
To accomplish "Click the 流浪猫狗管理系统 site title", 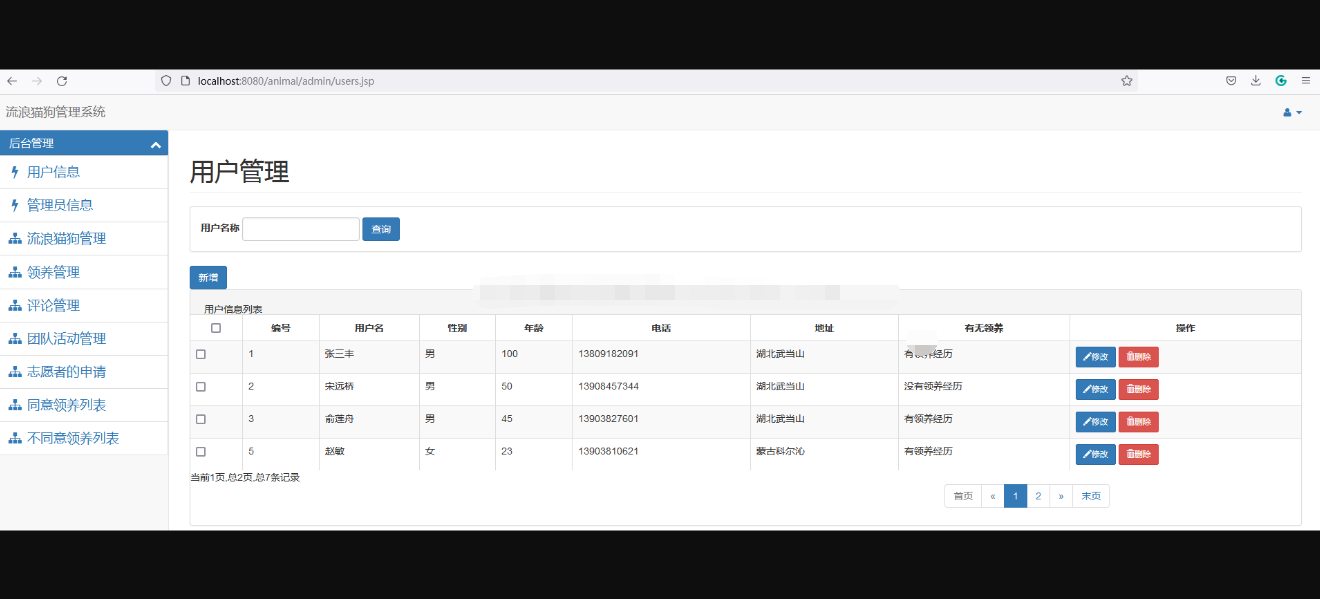I will pyautogui.click(x=55, y=112).
